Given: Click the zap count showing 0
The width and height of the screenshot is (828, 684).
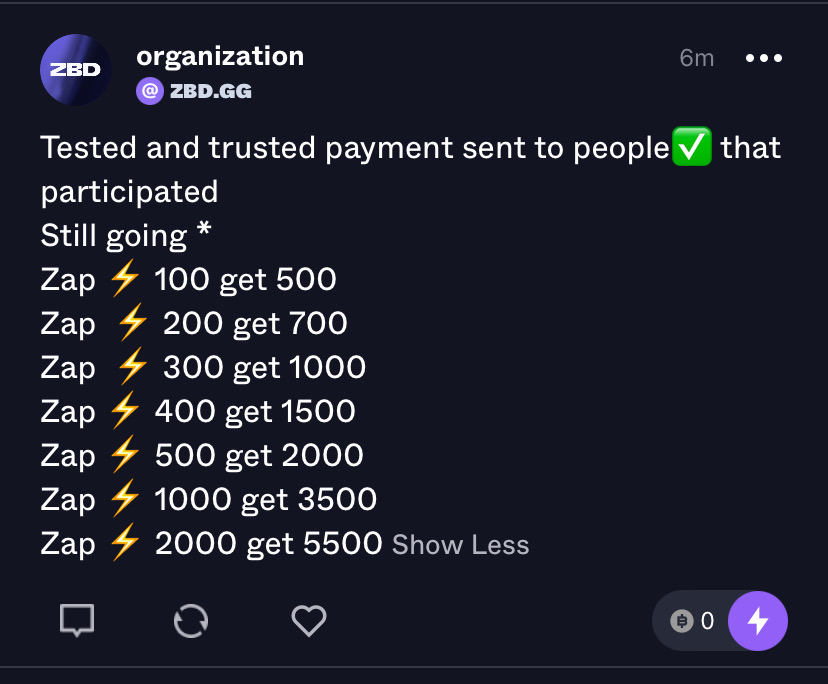Looking at the screenshot, I should (x=707, y=621).
